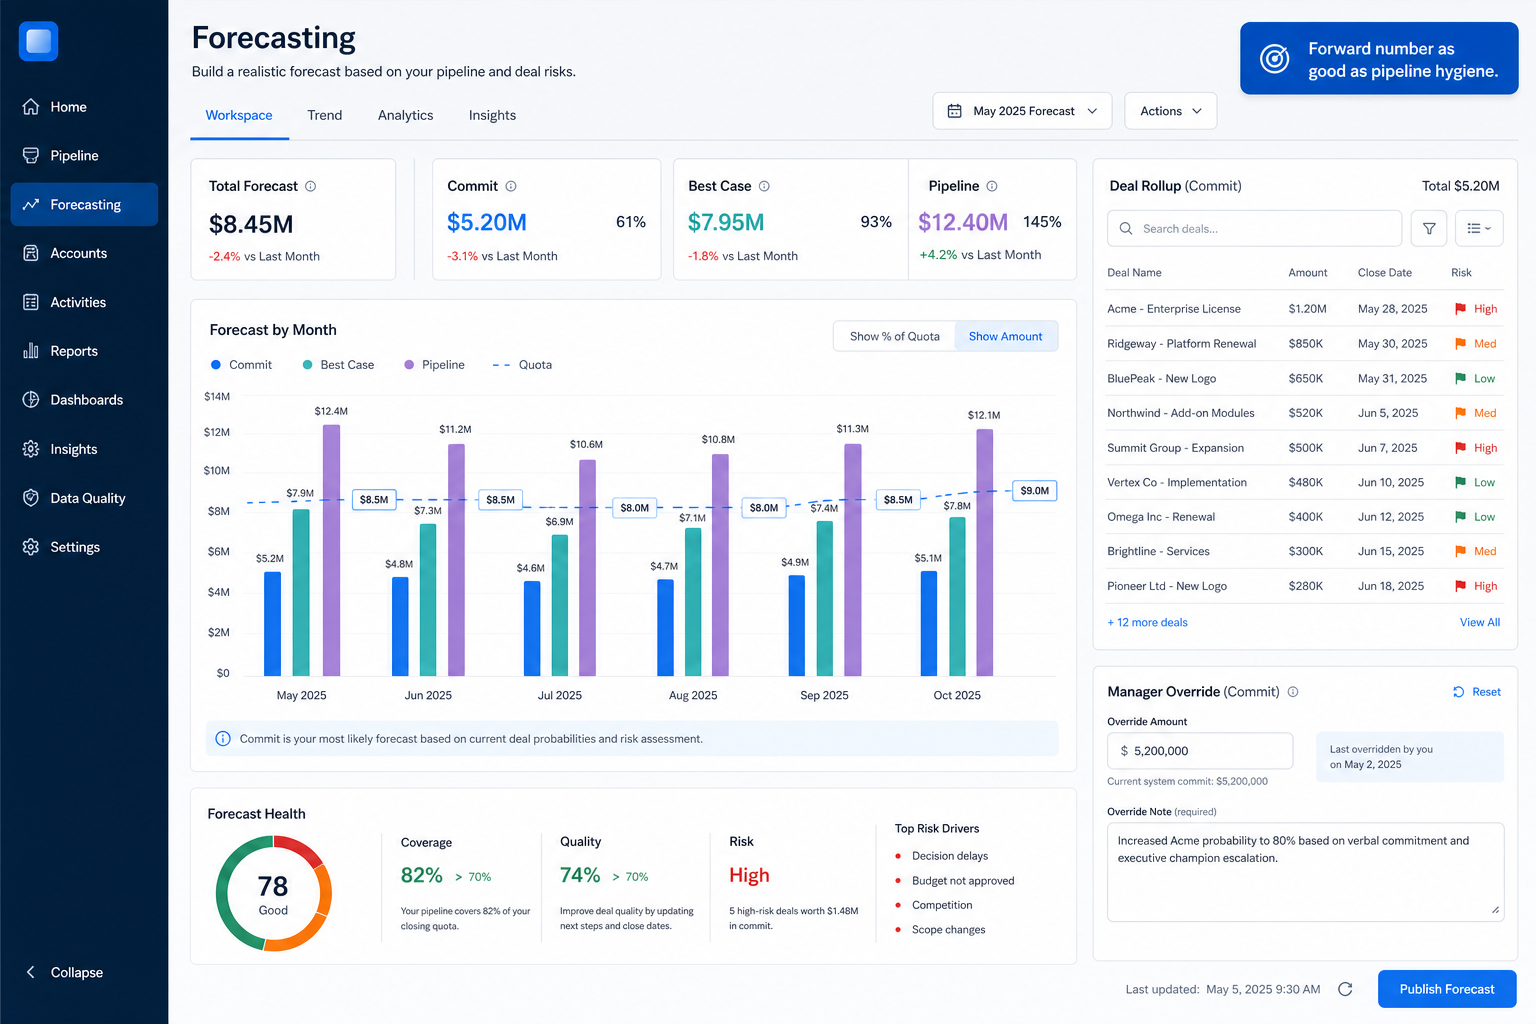The width and height of the screenshot is (1536, 1024).
Task: Click the search magnifier in Deal Rollup
Action: pyautogui.click(x=1126, y=228)
